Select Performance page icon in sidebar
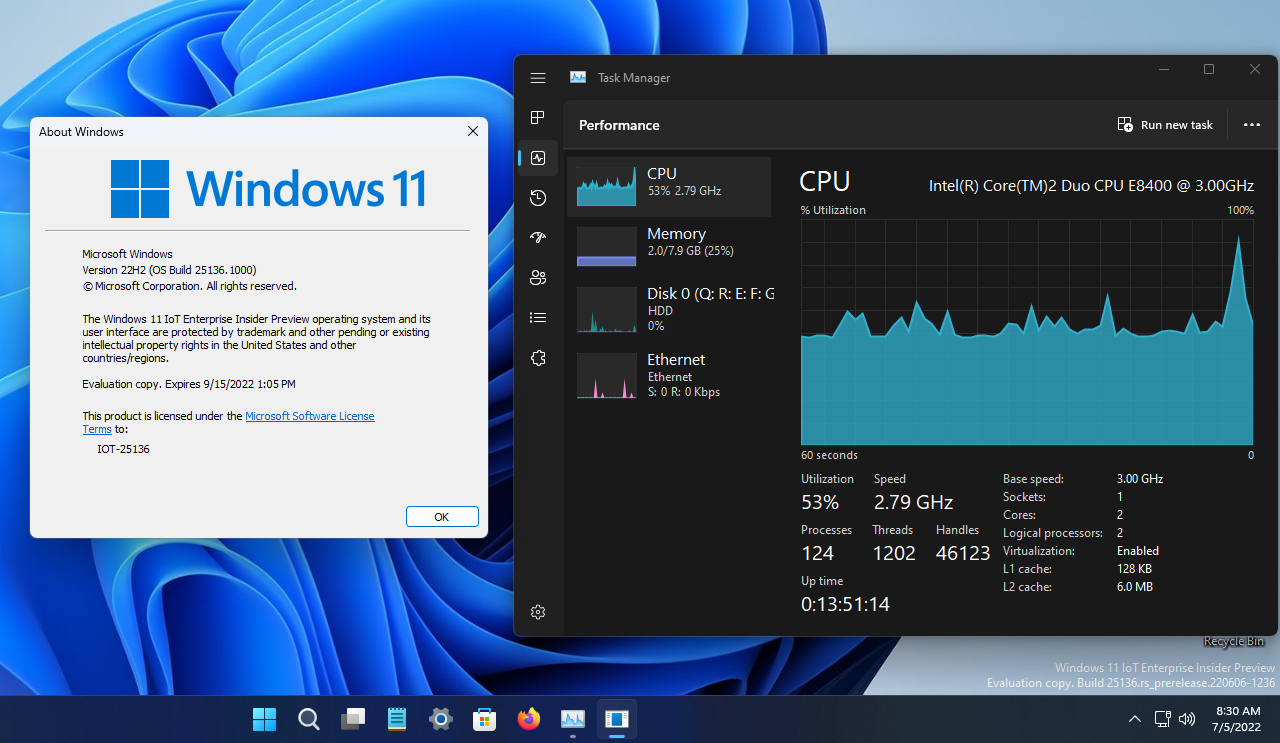Image resolution: width=1280 pixels, height=743 pixels. point(538,158)
